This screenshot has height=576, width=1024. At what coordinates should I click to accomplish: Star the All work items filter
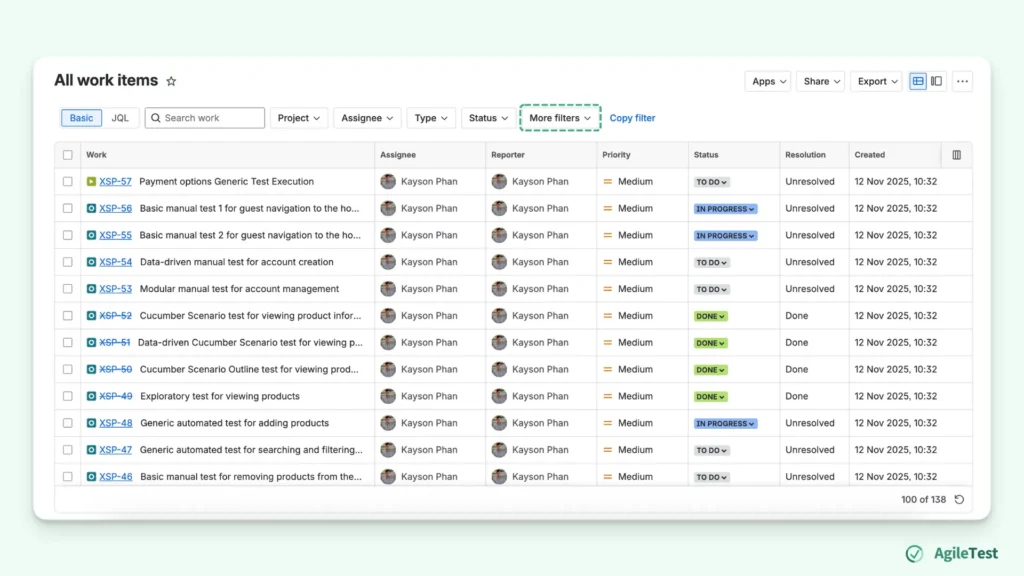[x=171, y=82]
